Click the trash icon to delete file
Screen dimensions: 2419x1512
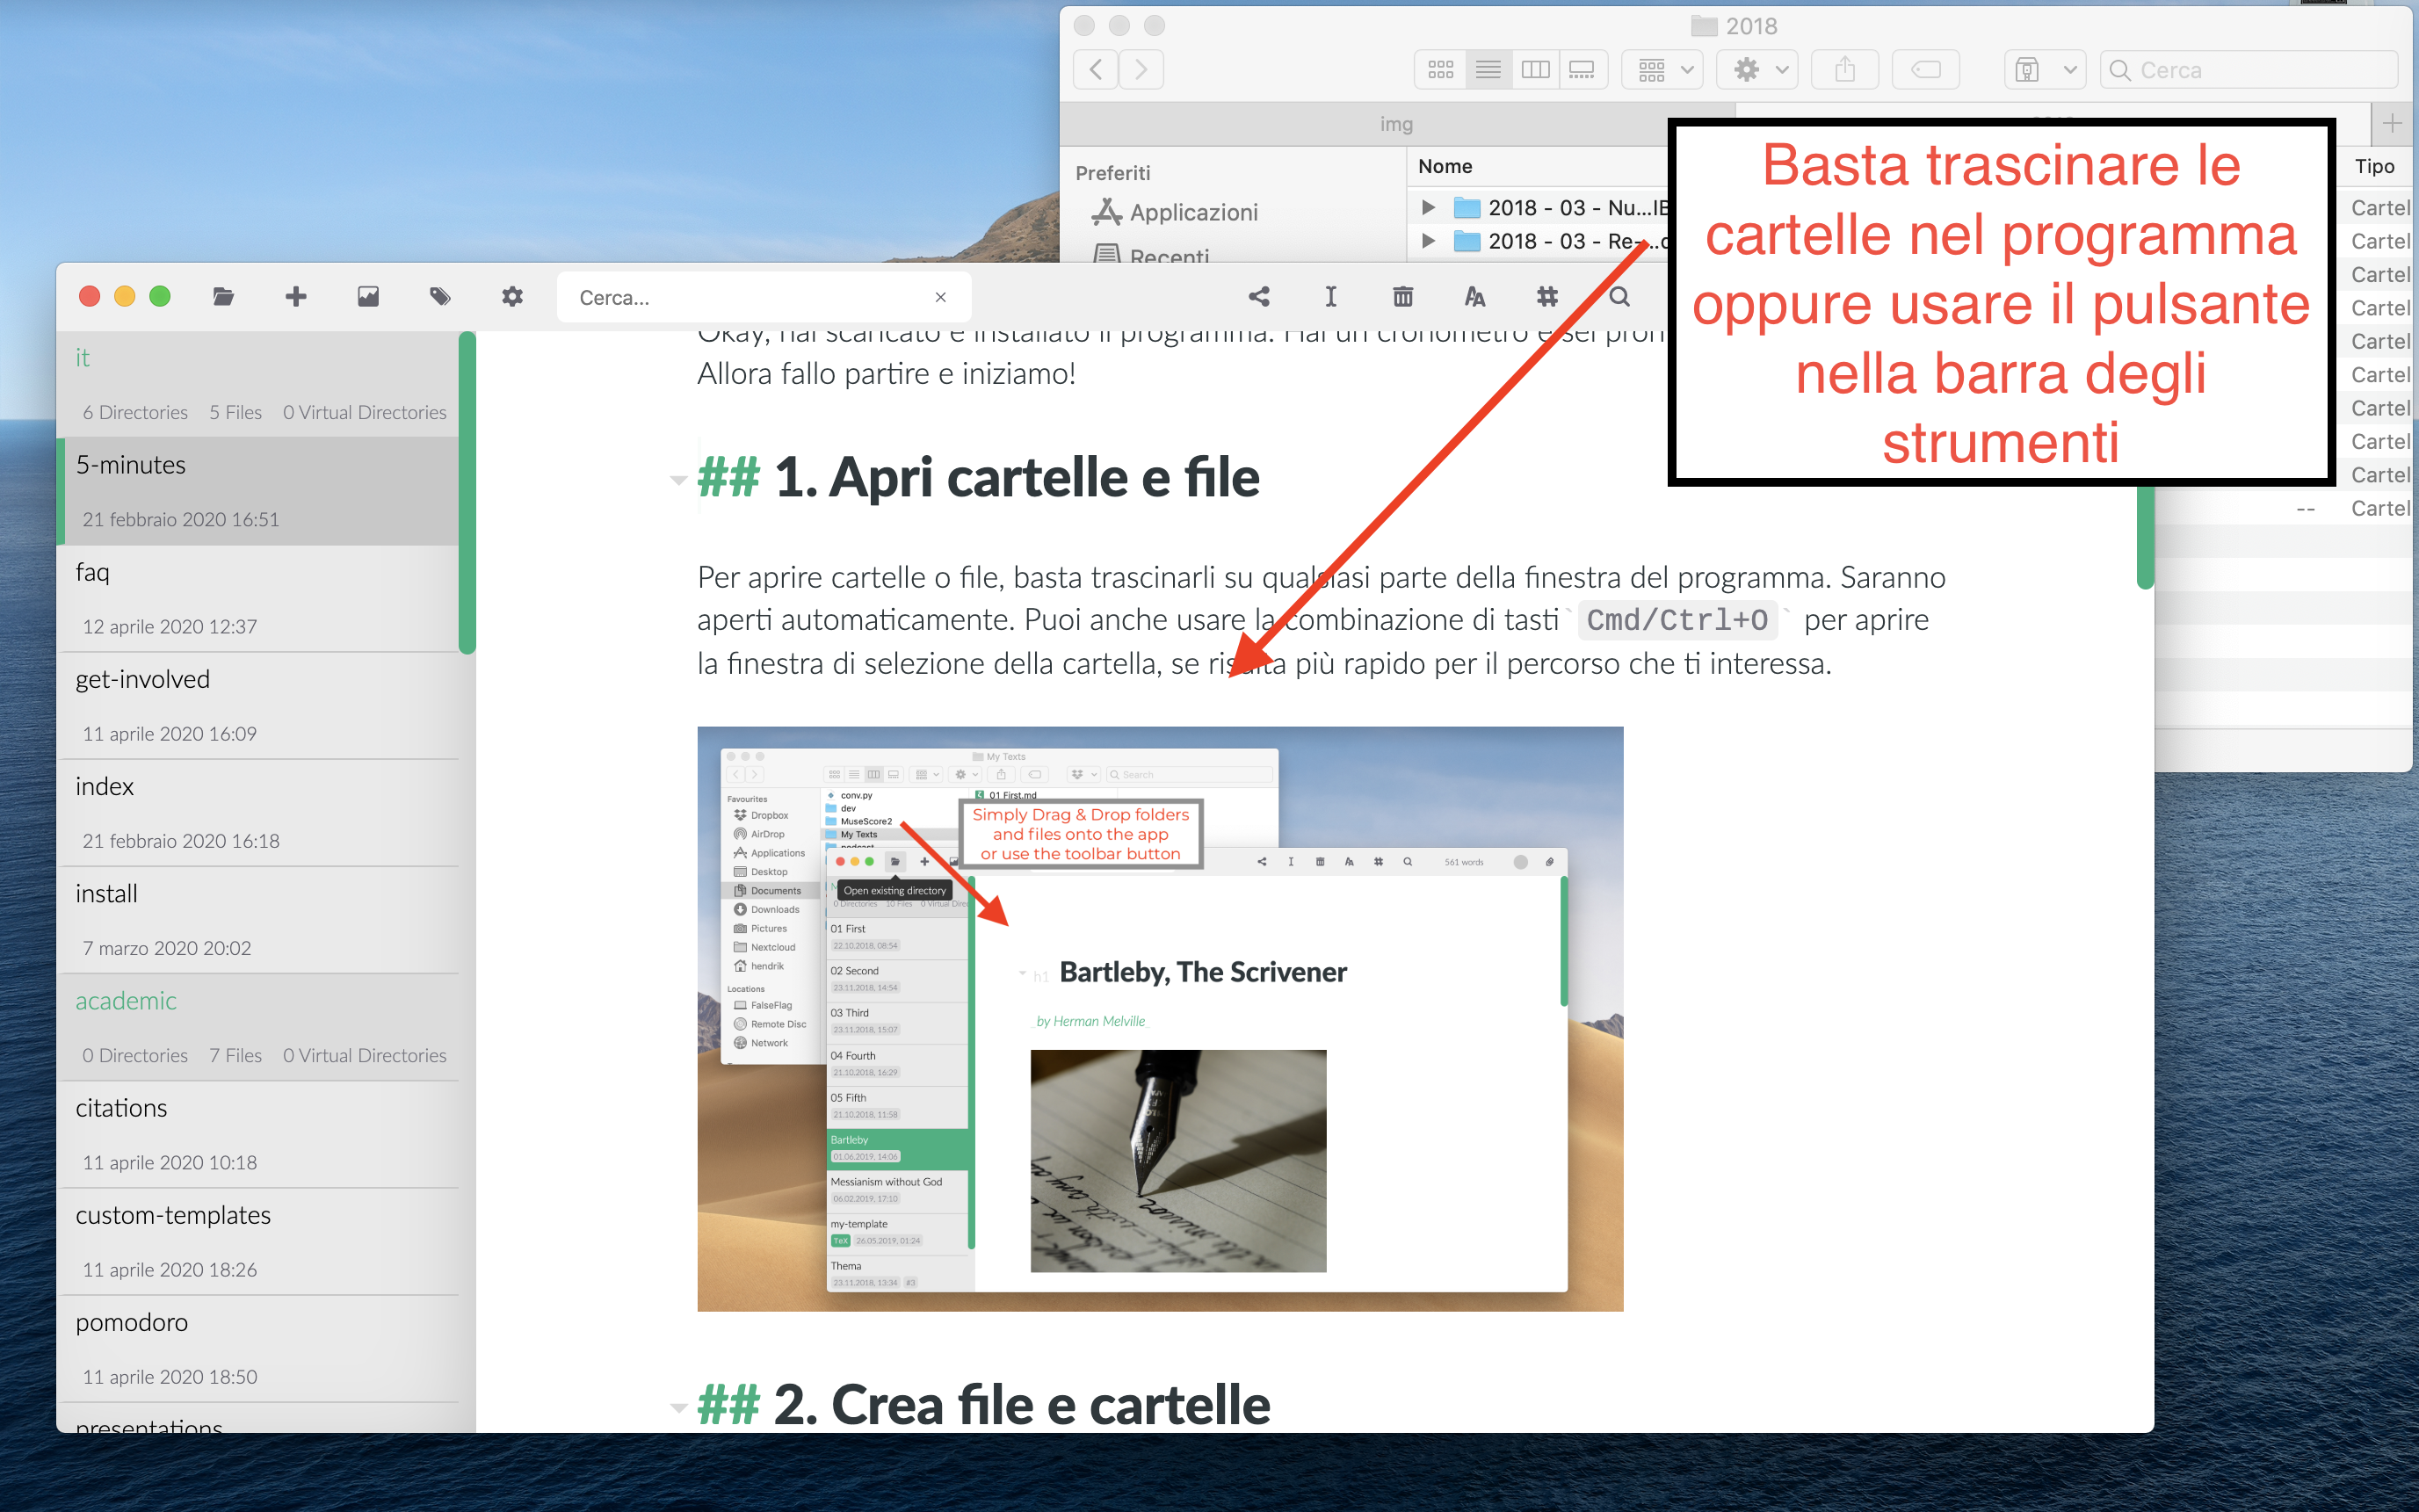coord(1403,297)
